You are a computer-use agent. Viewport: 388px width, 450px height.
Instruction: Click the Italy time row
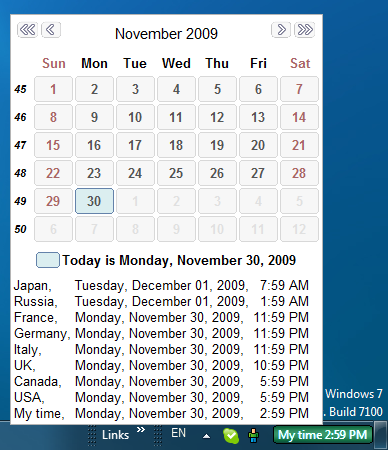(161, 349)
